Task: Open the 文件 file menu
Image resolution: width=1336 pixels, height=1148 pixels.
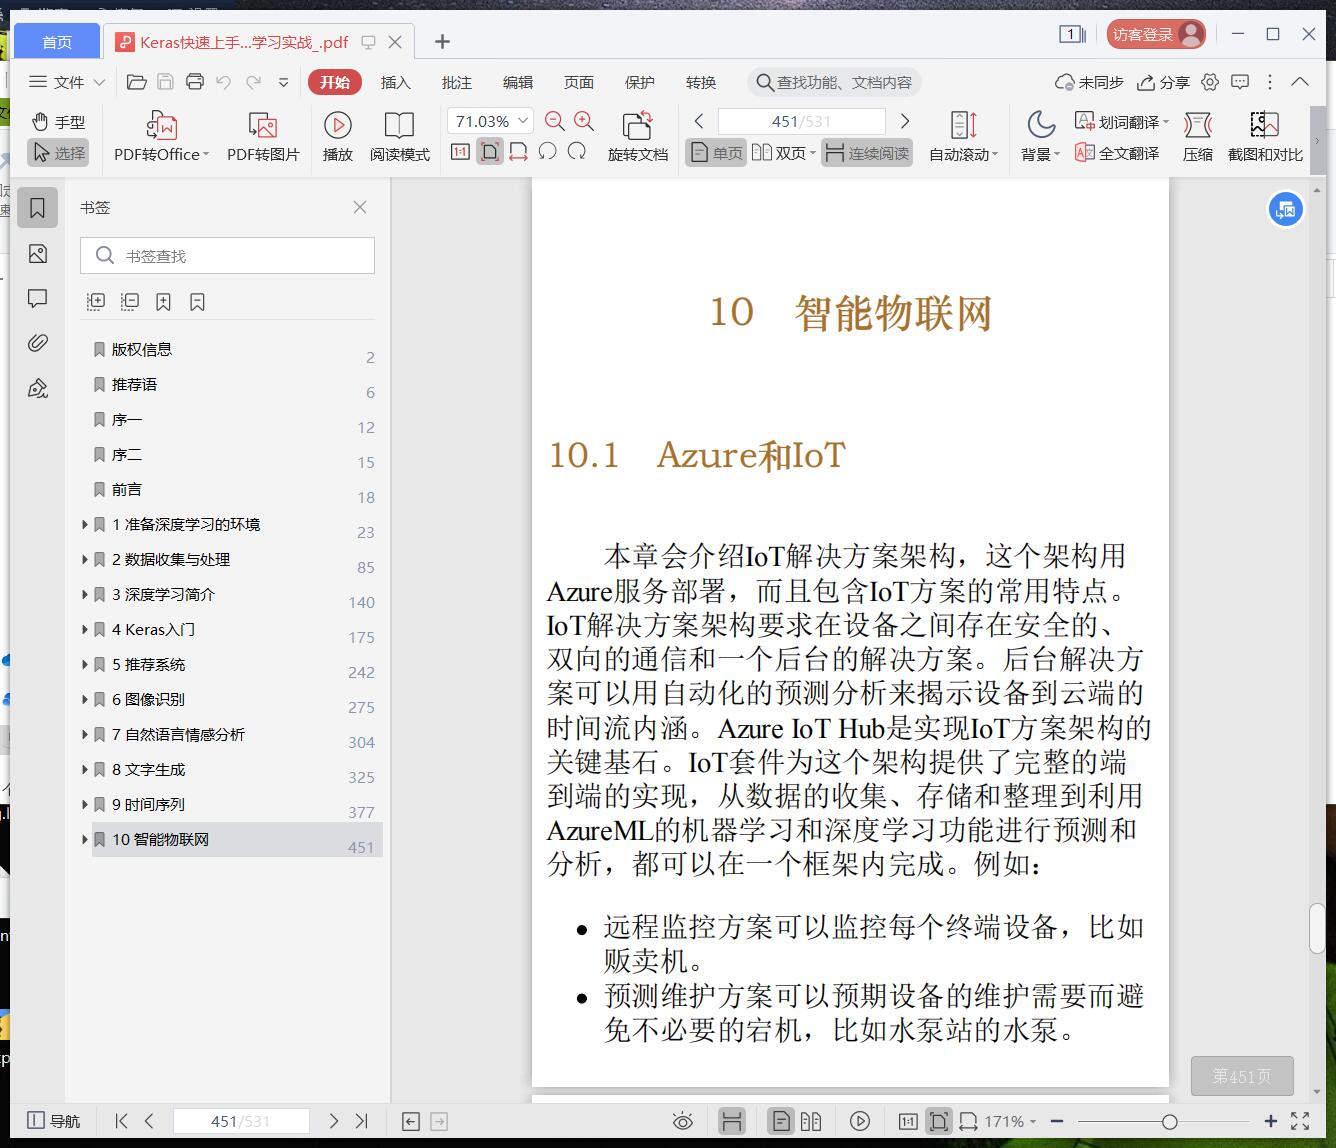Action: coord(67,82)
